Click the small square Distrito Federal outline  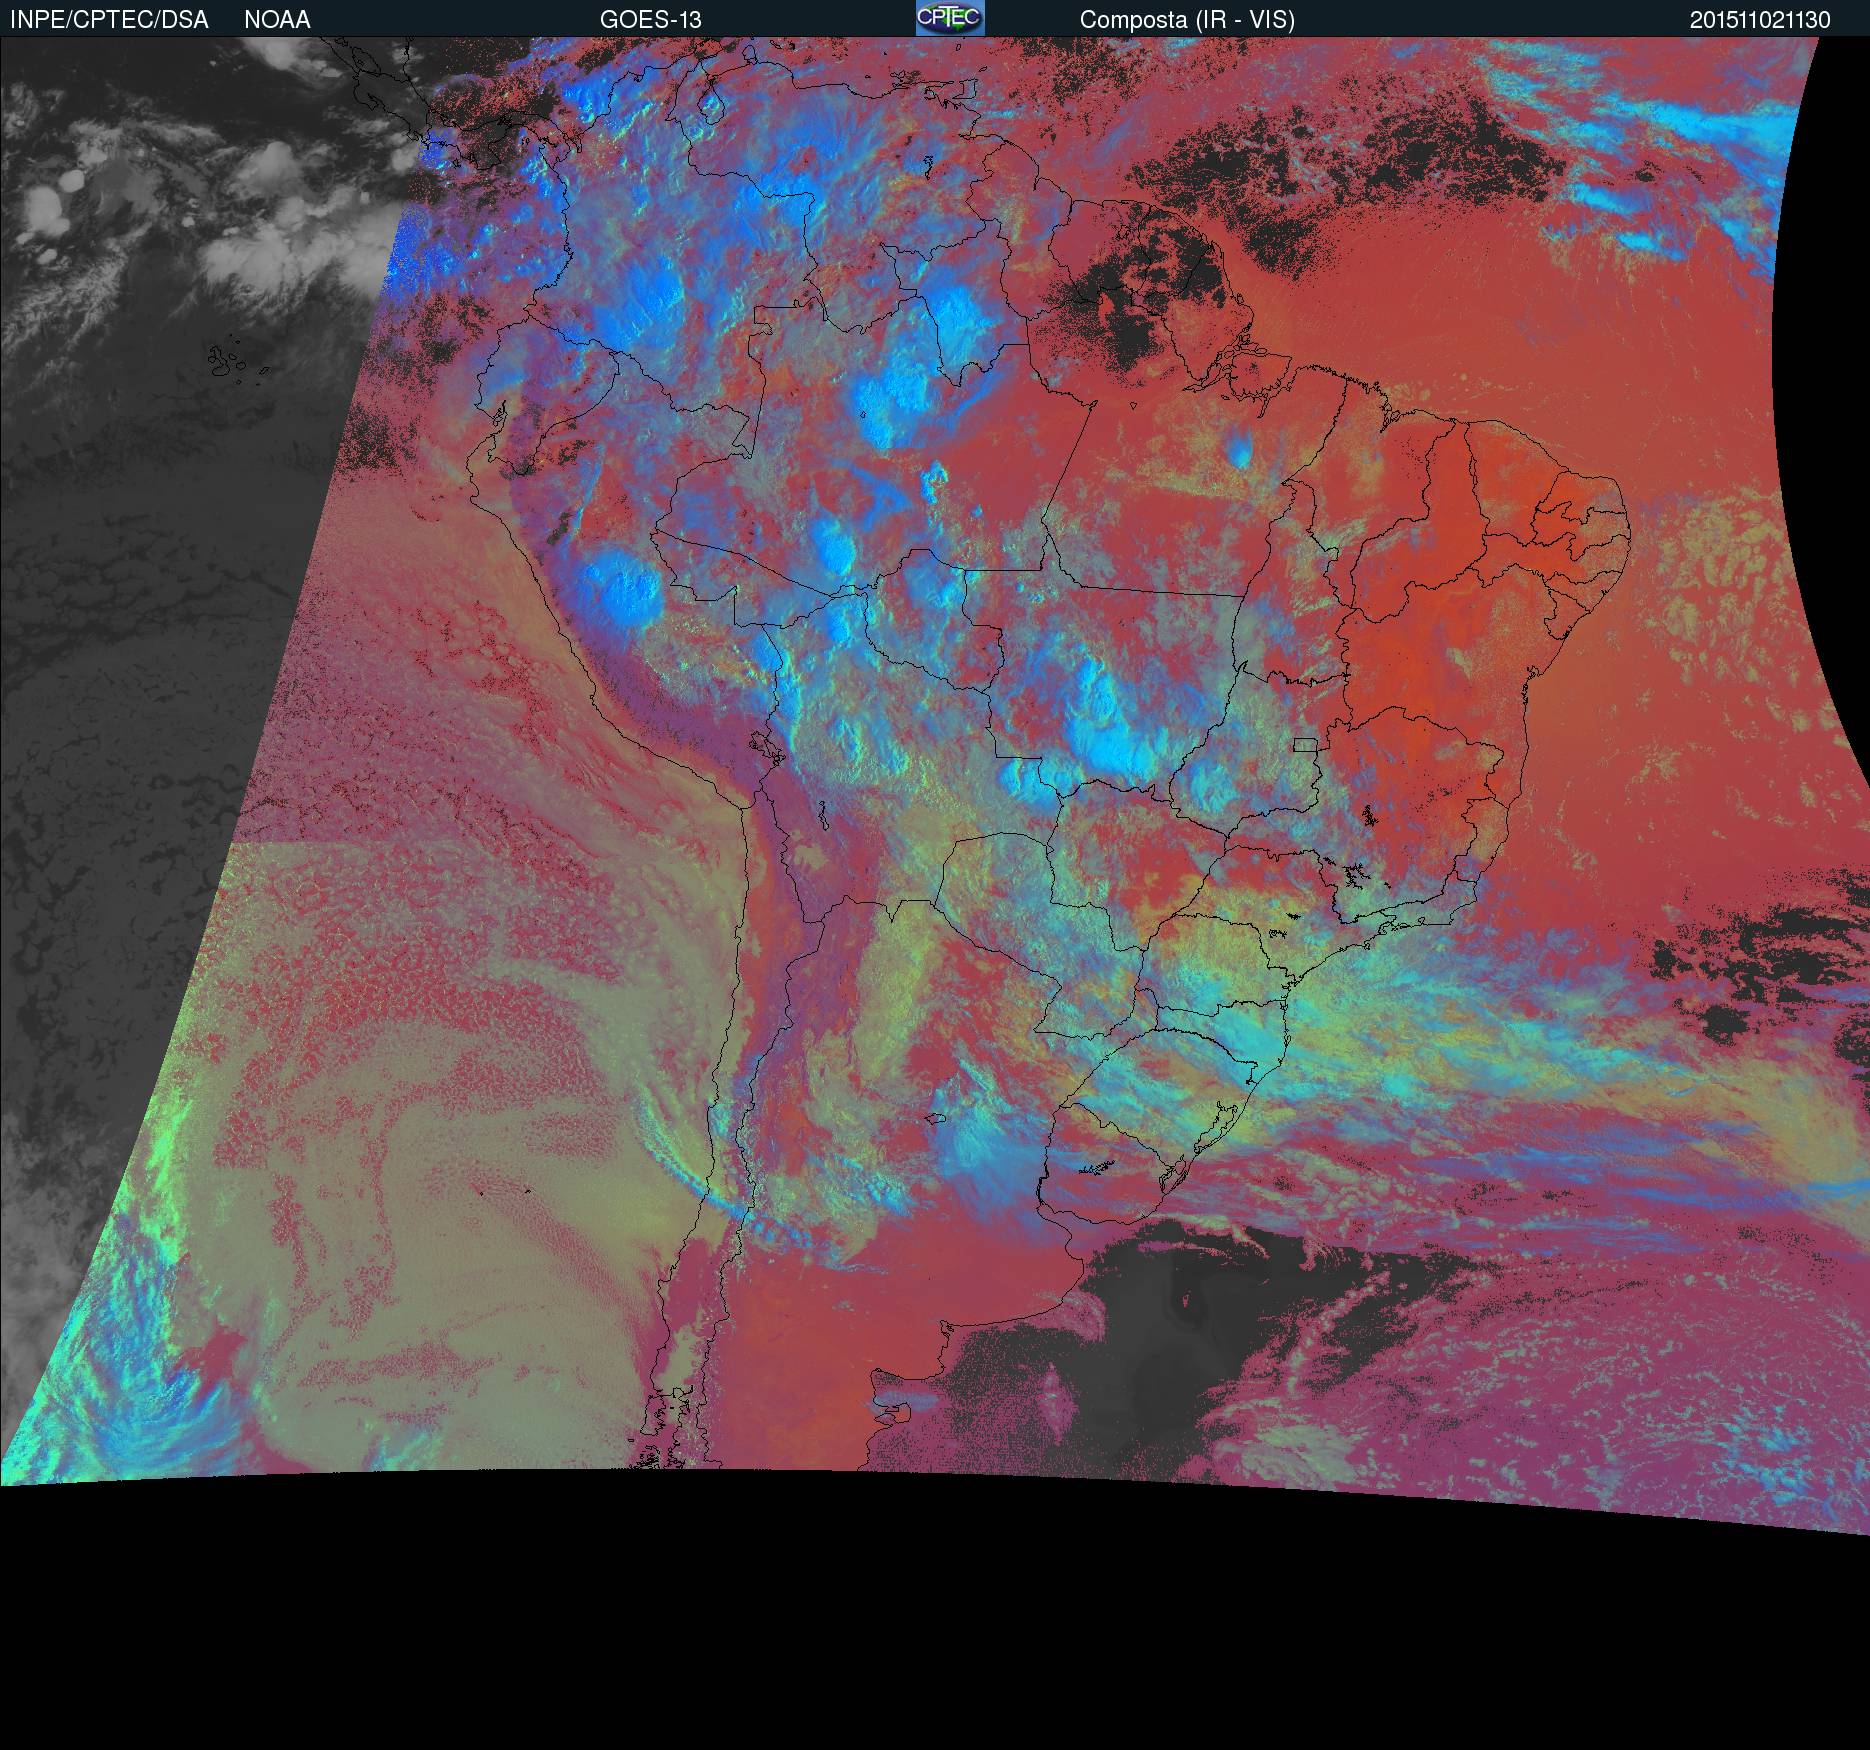pos(1304,745)
